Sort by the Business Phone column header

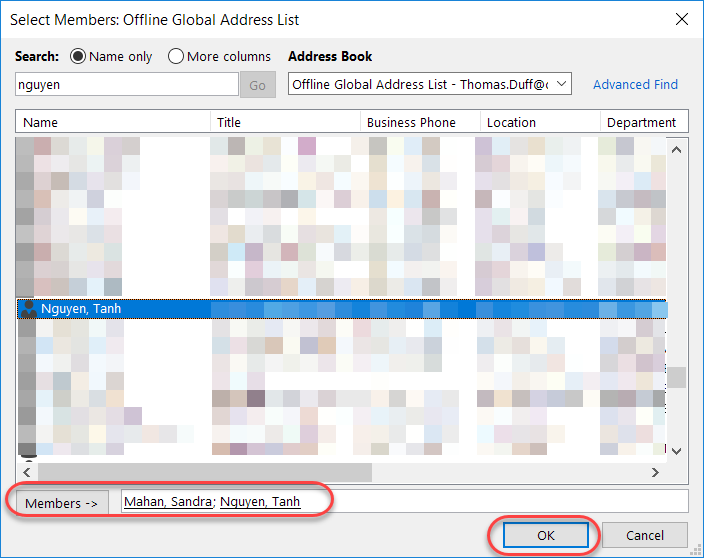pos(420,122)
